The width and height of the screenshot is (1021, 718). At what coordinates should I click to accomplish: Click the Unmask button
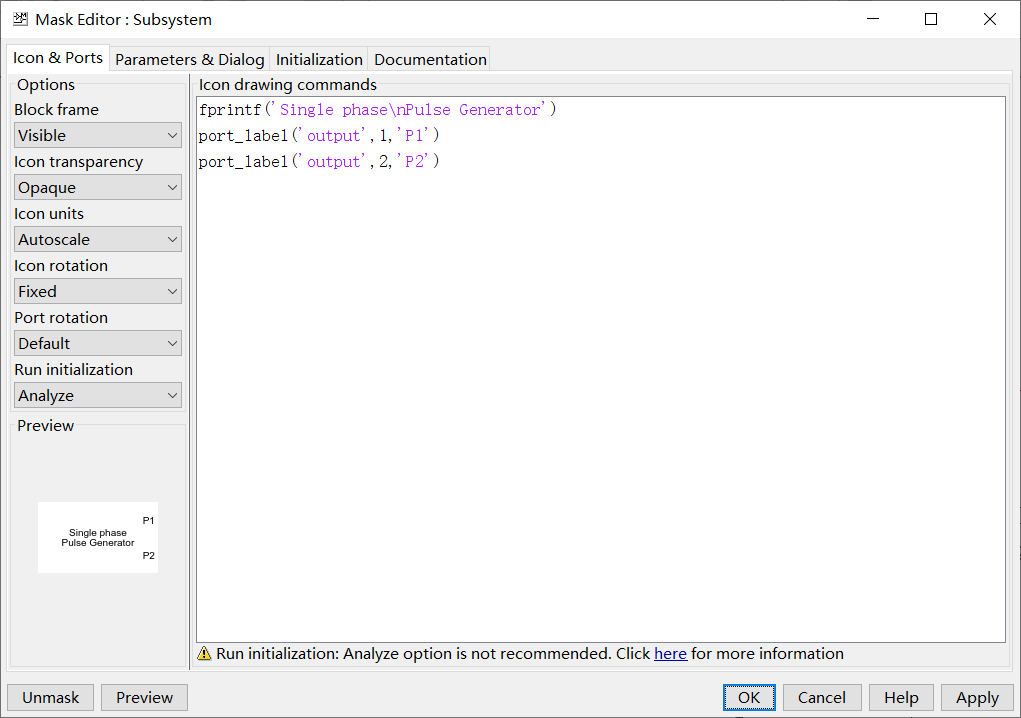click(51, 698)
